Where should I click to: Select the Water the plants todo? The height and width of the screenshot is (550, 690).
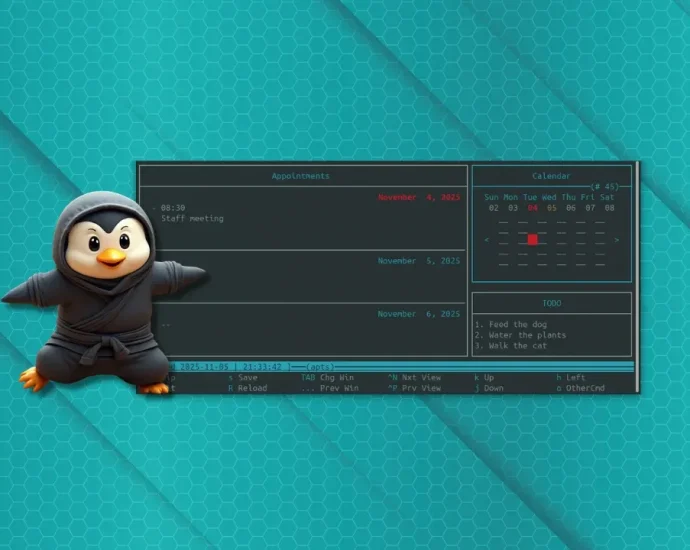527,335
